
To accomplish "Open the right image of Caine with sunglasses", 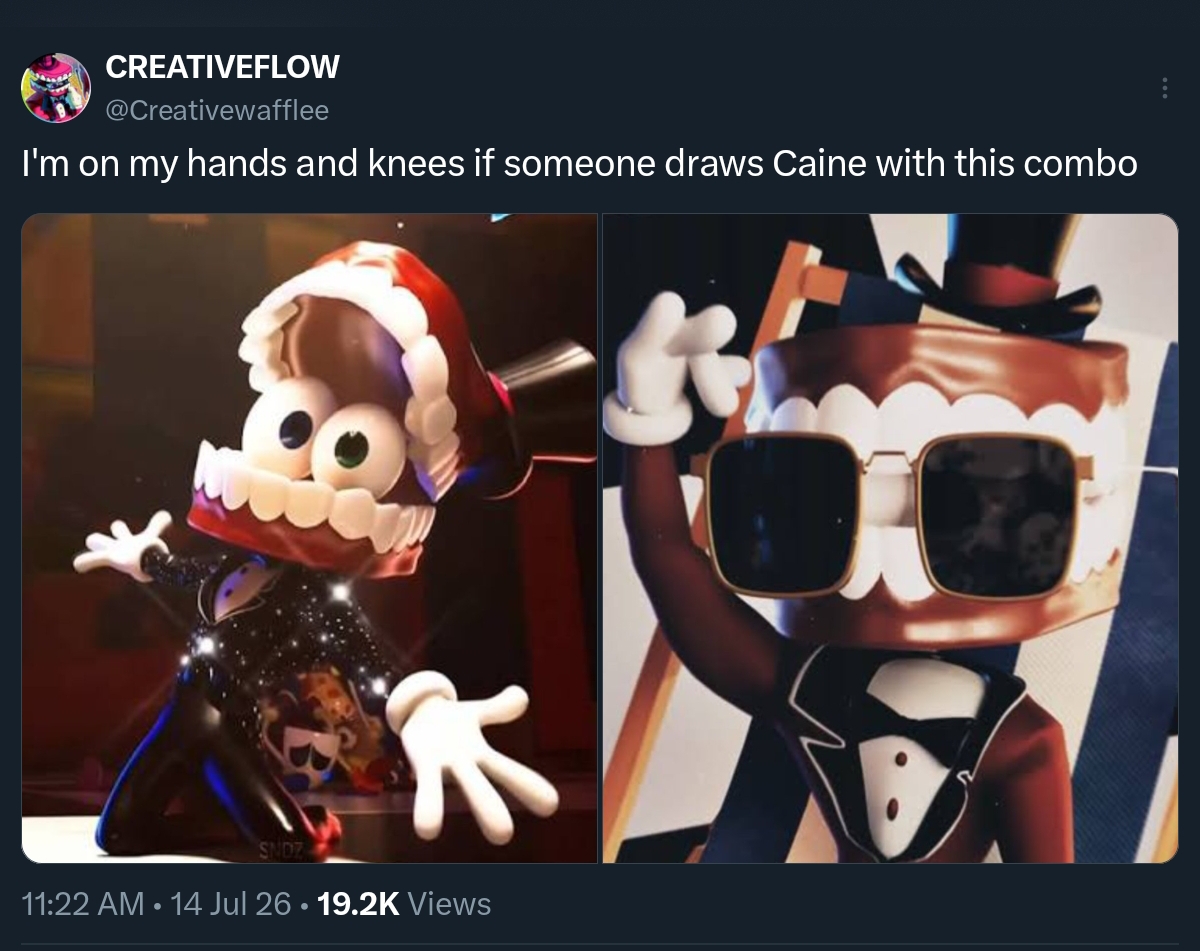I will pos(890,538).
